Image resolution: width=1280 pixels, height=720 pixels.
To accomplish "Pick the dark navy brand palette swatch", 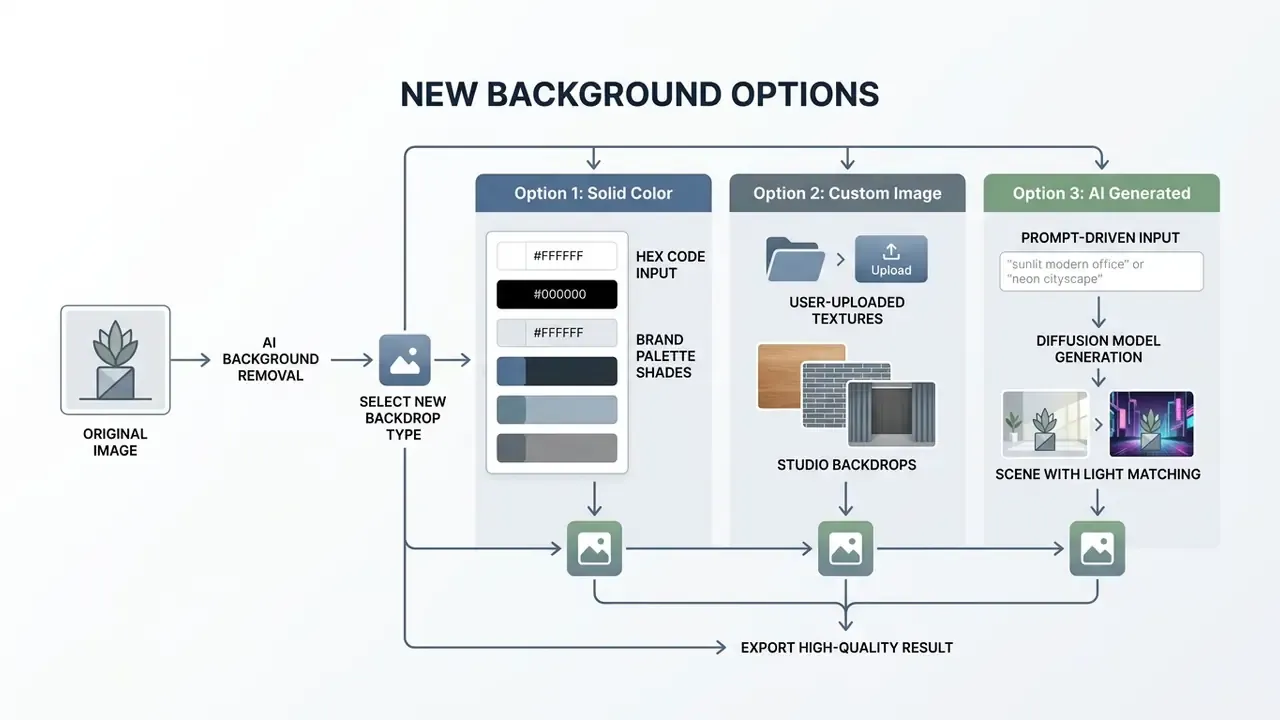I will 557,371.
